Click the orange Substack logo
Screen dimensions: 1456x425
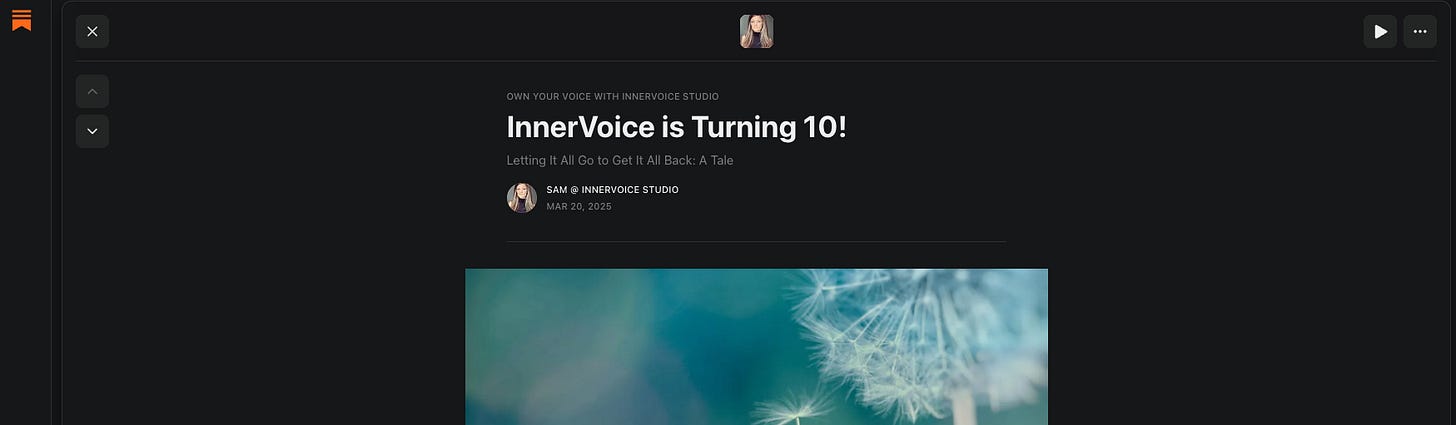pos(21,20)
